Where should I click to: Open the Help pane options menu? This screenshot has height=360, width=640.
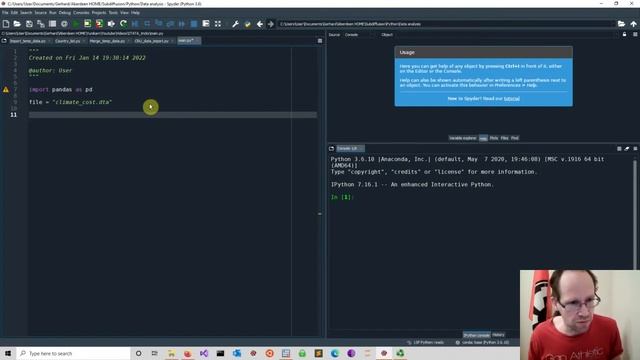[x=635, y=35]
